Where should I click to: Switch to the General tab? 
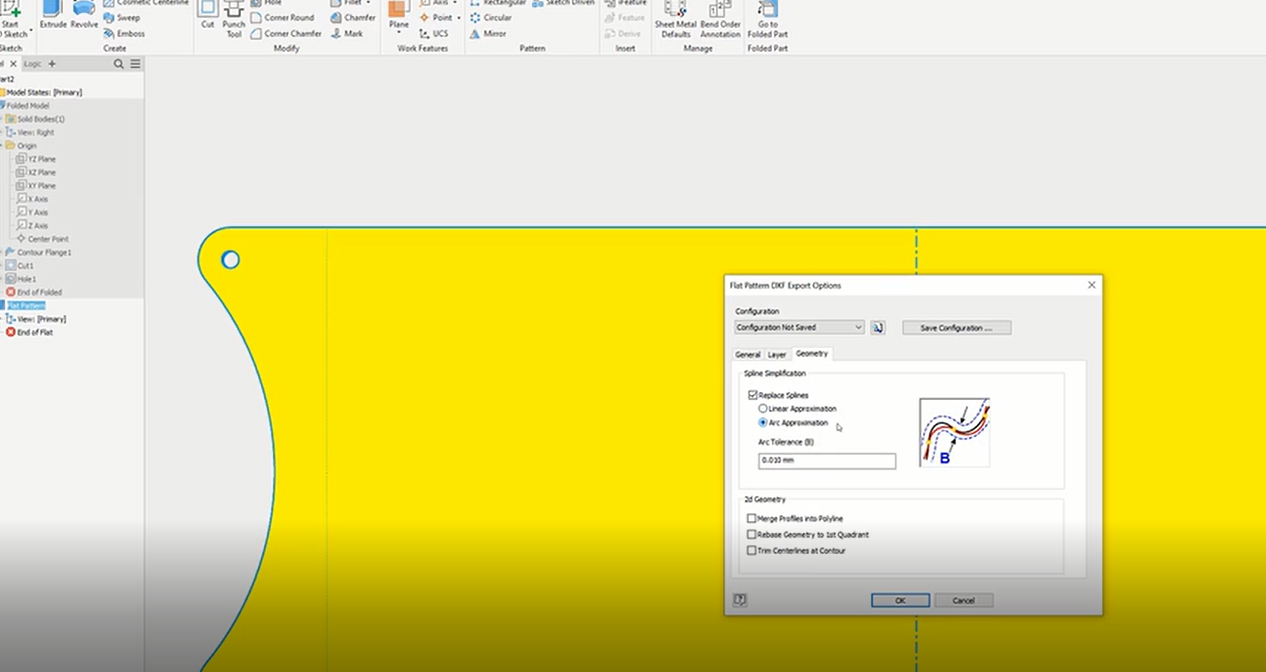point(748,355)
